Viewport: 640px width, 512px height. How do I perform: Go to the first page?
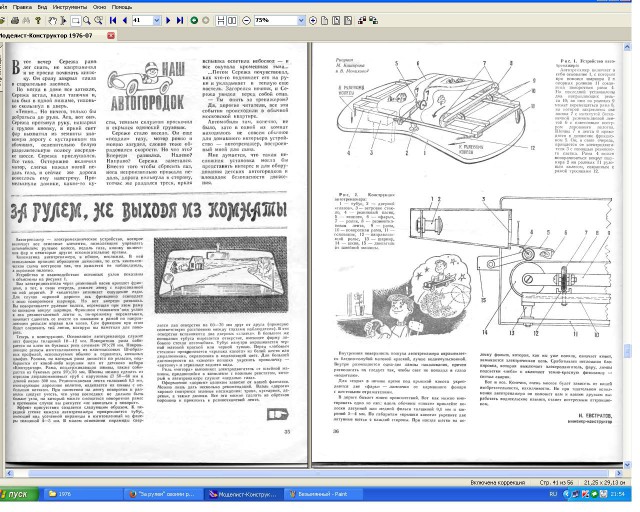(113, 20)
